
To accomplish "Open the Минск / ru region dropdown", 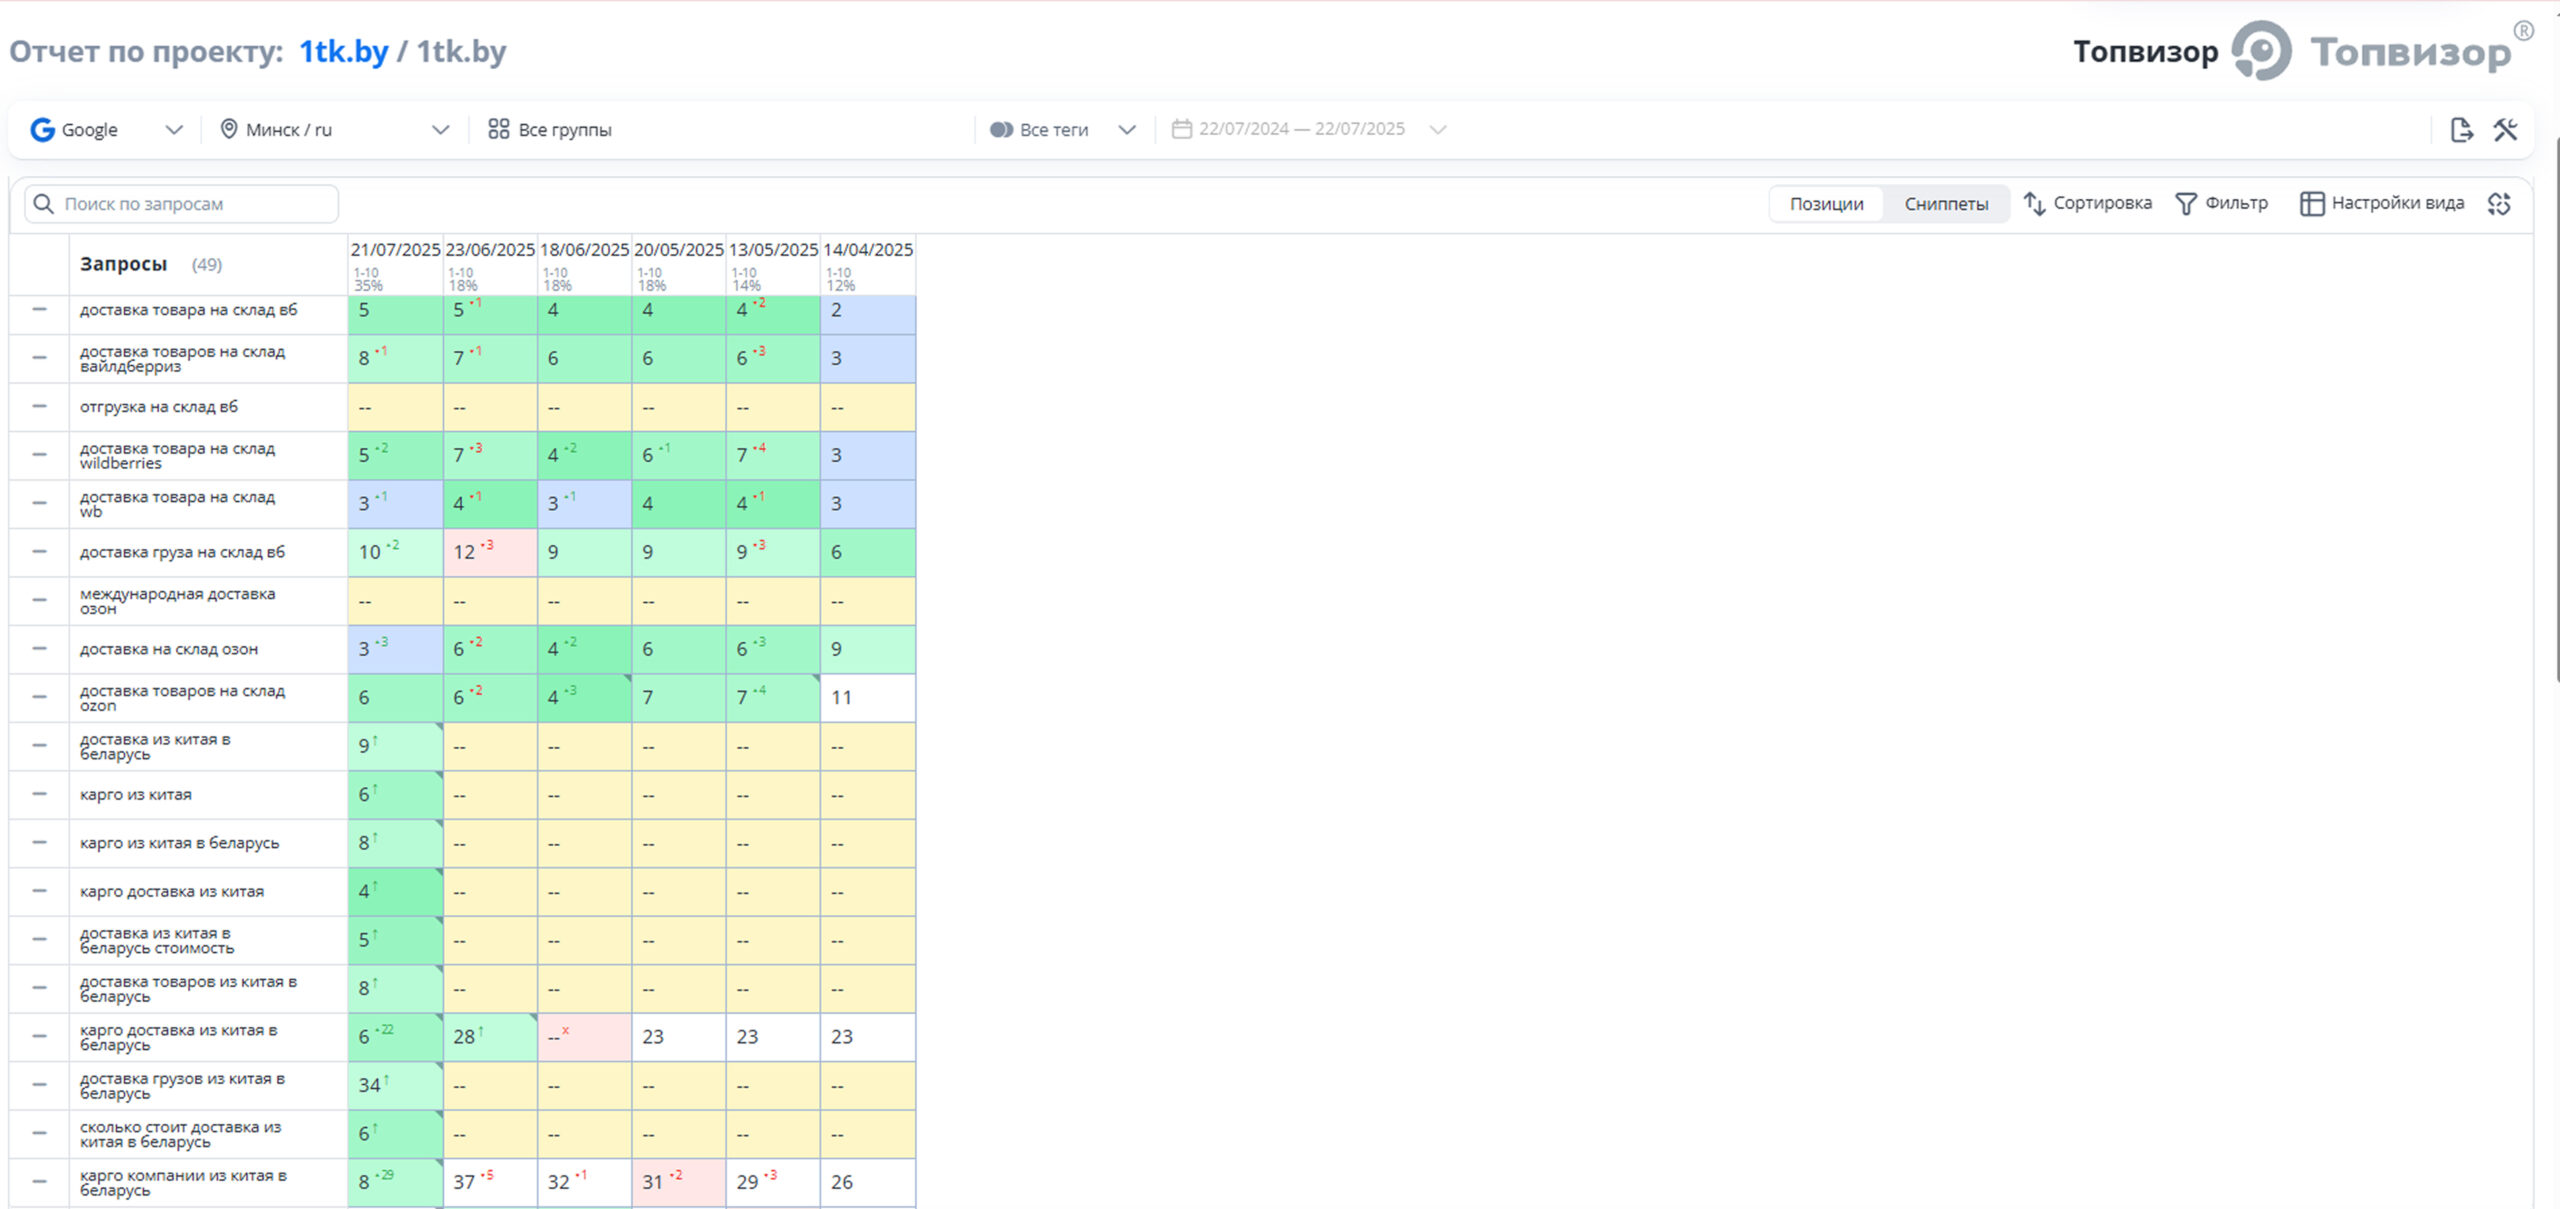I will click(x=440, y=130).
